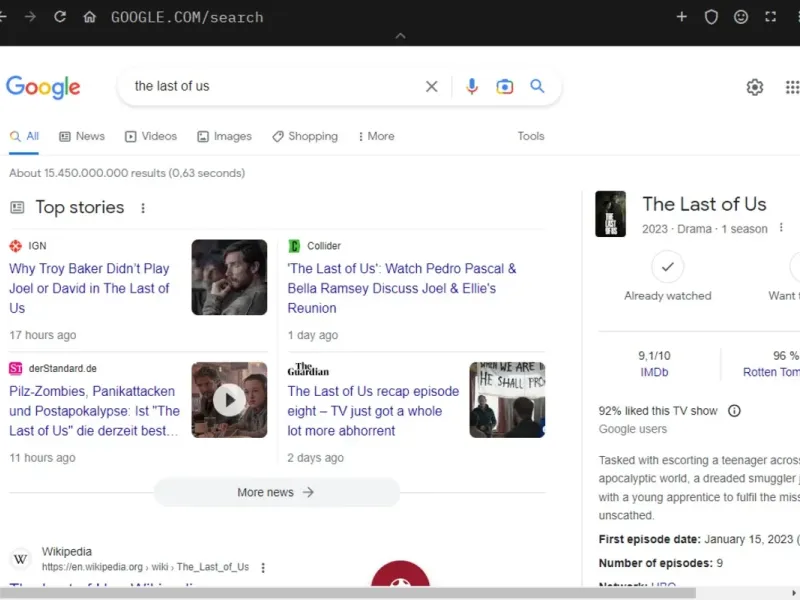This screenshot has height=600, width=800.
Task: Click '11 hours ago' timestamp
Action: (42, 458)
